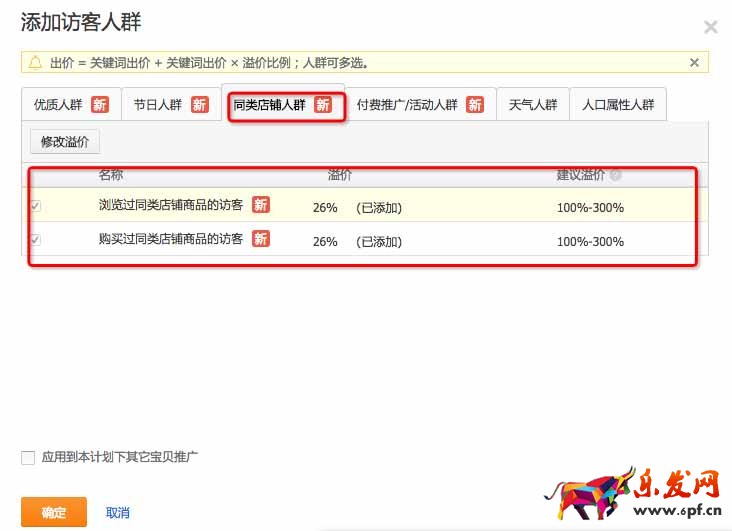Click the bell icon in the notice bar
Image resolution: width=732 pixels, height=531 pixels.
36,63
